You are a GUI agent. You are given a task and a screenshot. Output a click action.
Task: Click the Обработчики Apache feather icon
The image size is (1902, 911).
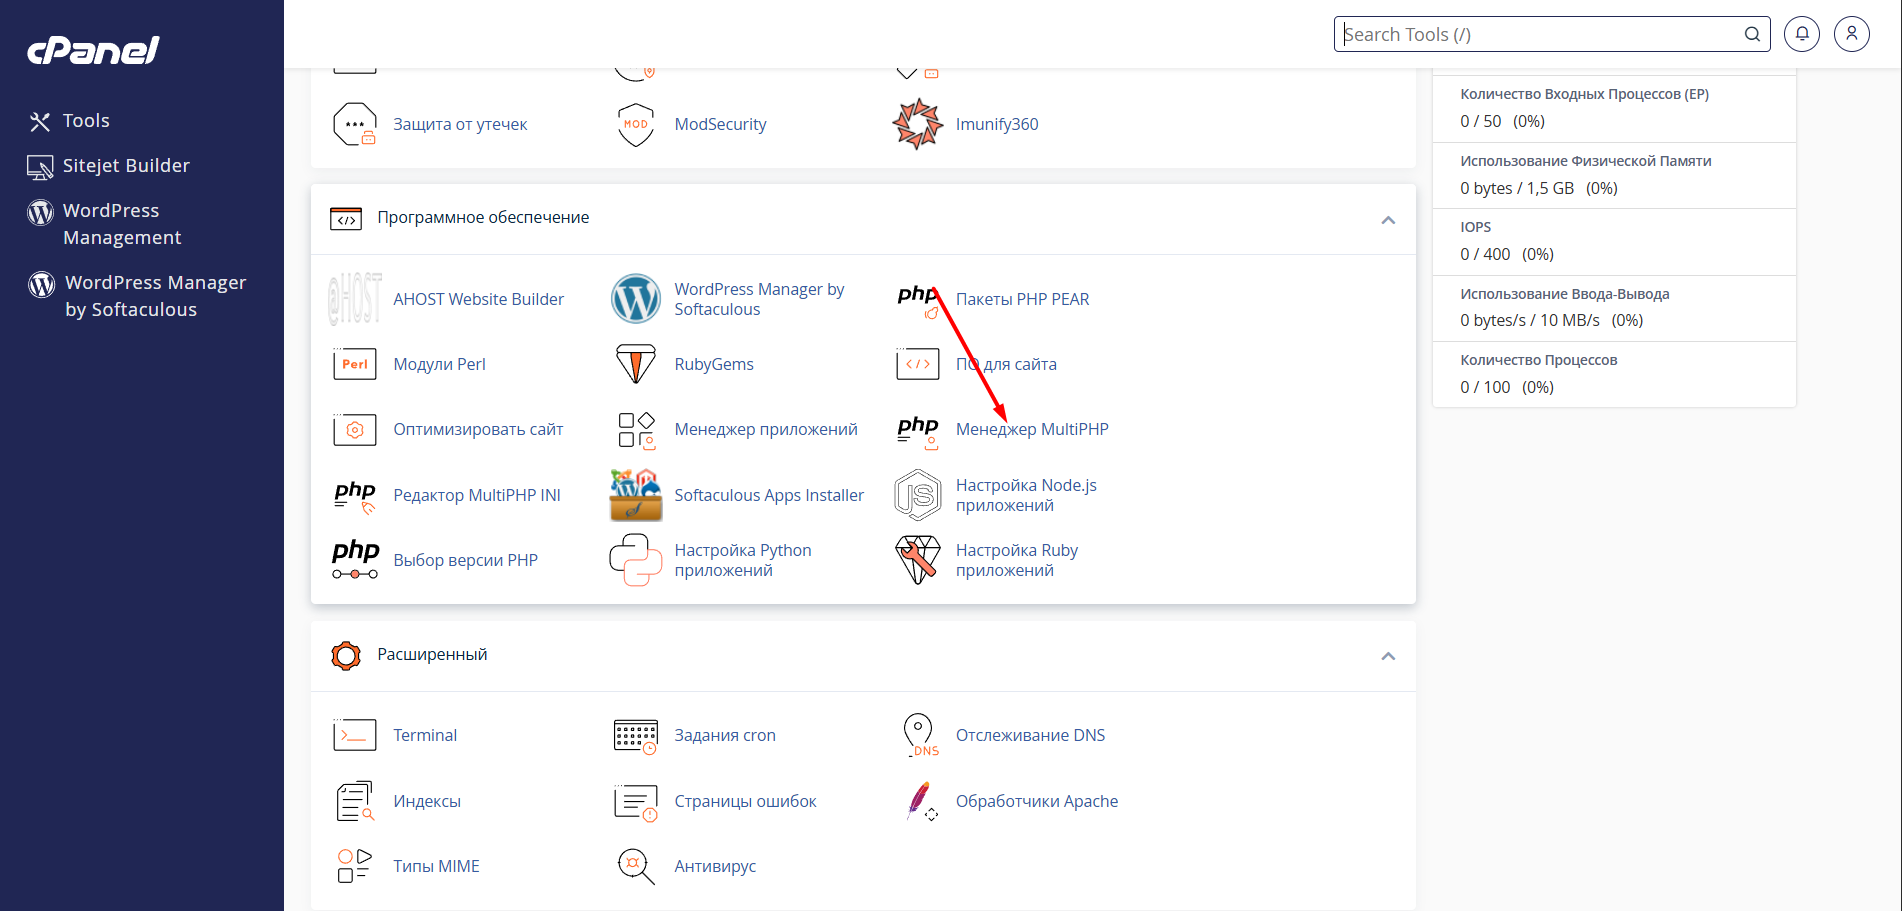tap(921, 801)
